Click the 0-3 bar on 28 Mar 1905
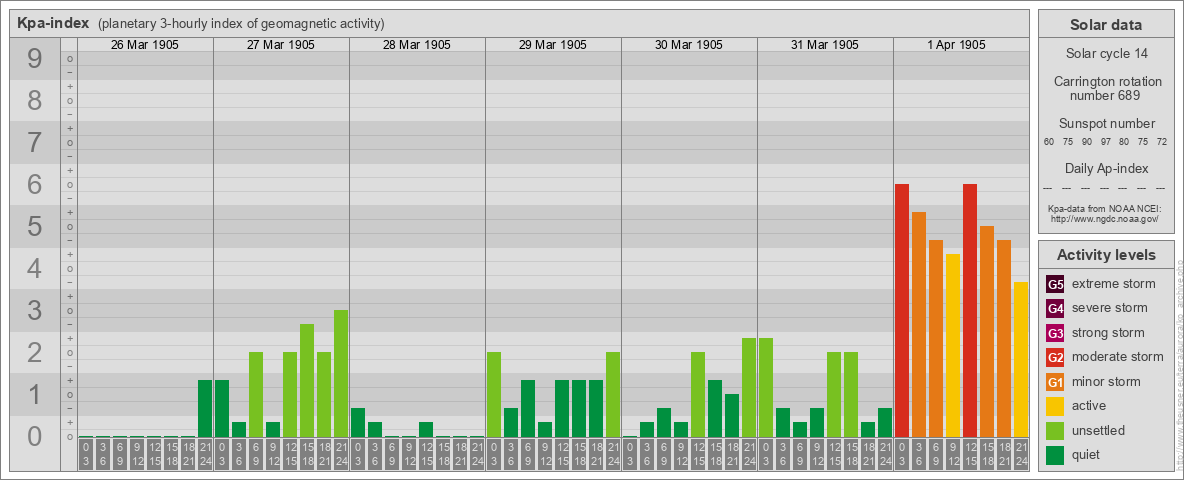The height and width of the screenshot is (480, 1184). (358, 423)
